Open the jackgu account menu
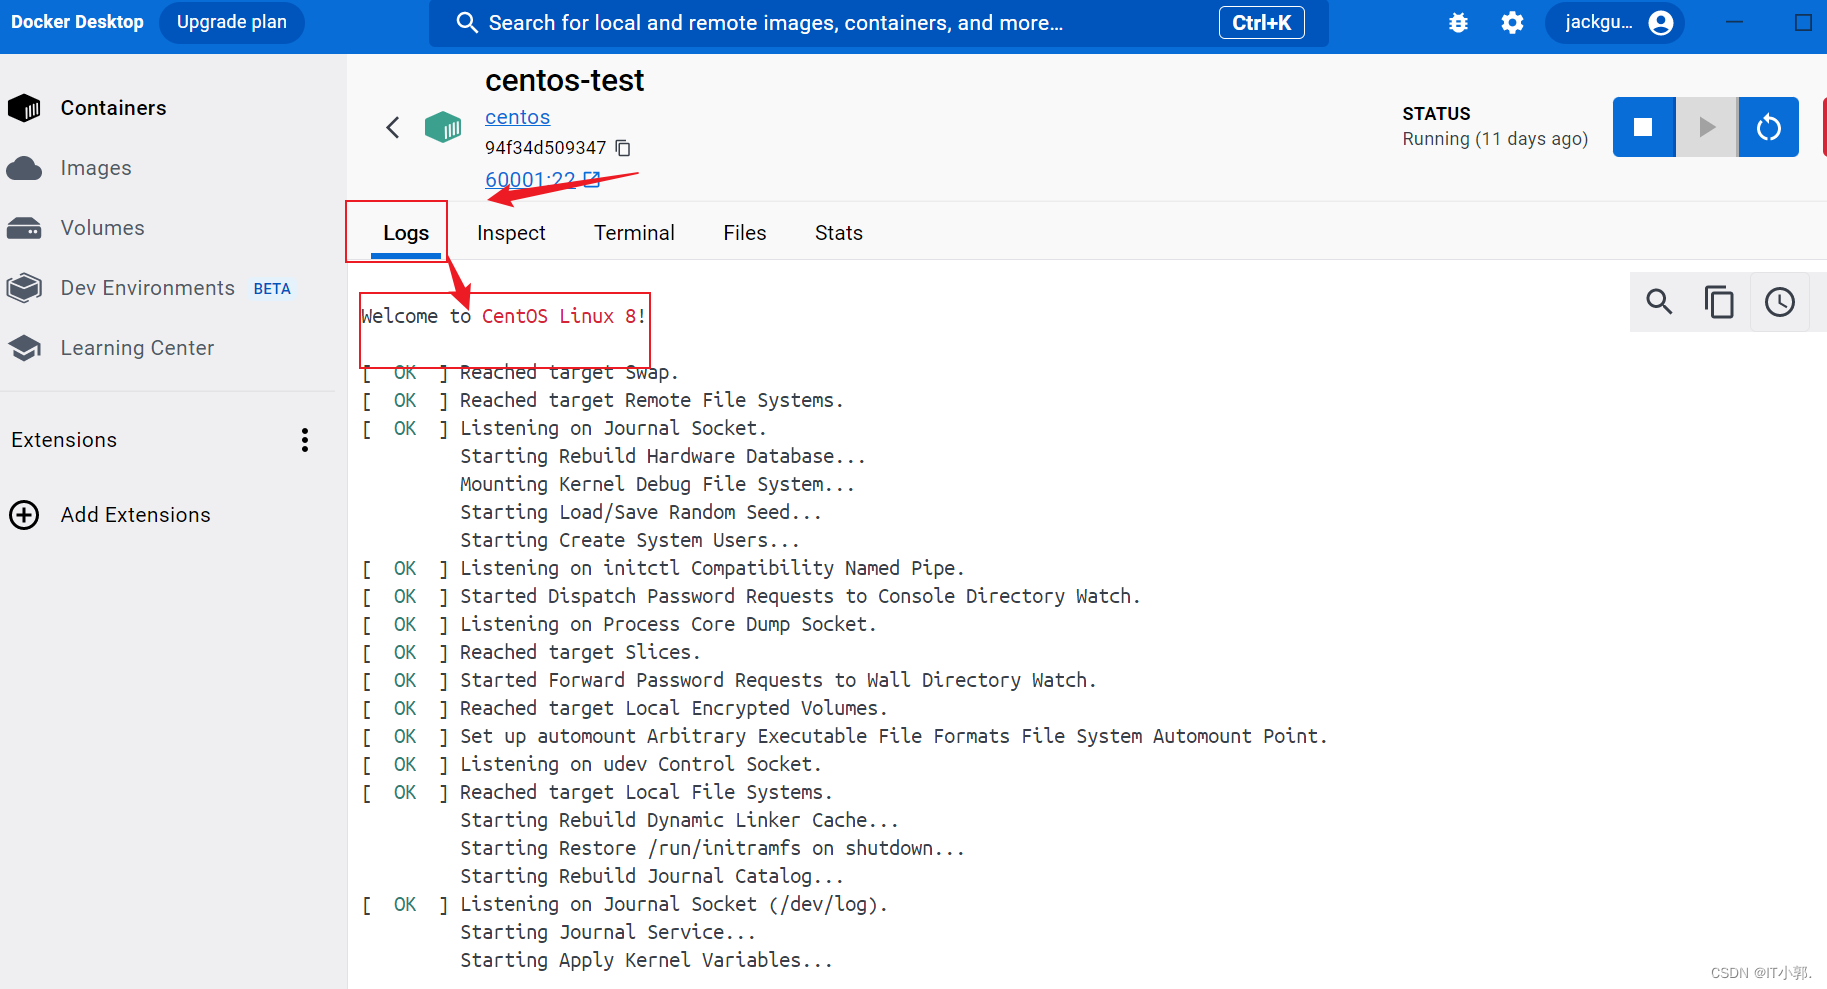Screen dimensions: 1827x989 1614,22
